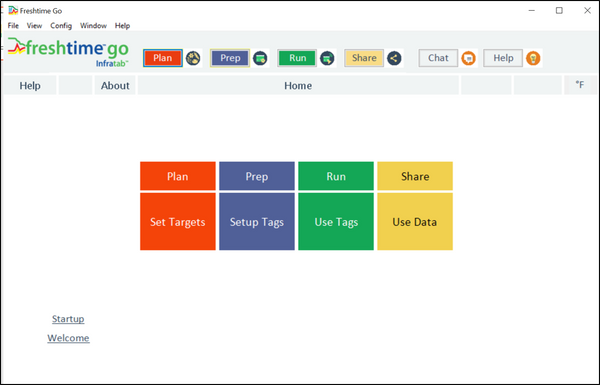Click the orange lightbulb help icon

(x=533, y=58)
